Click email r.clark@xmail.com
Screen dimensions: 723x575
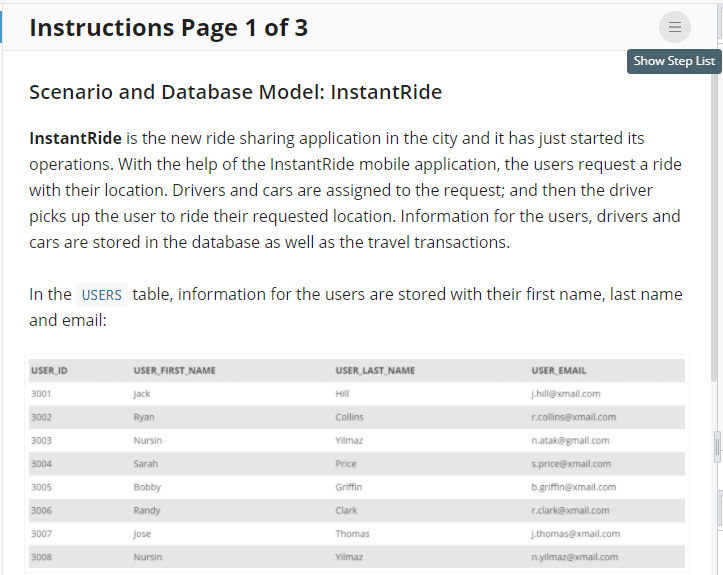(x=570, y=510)
